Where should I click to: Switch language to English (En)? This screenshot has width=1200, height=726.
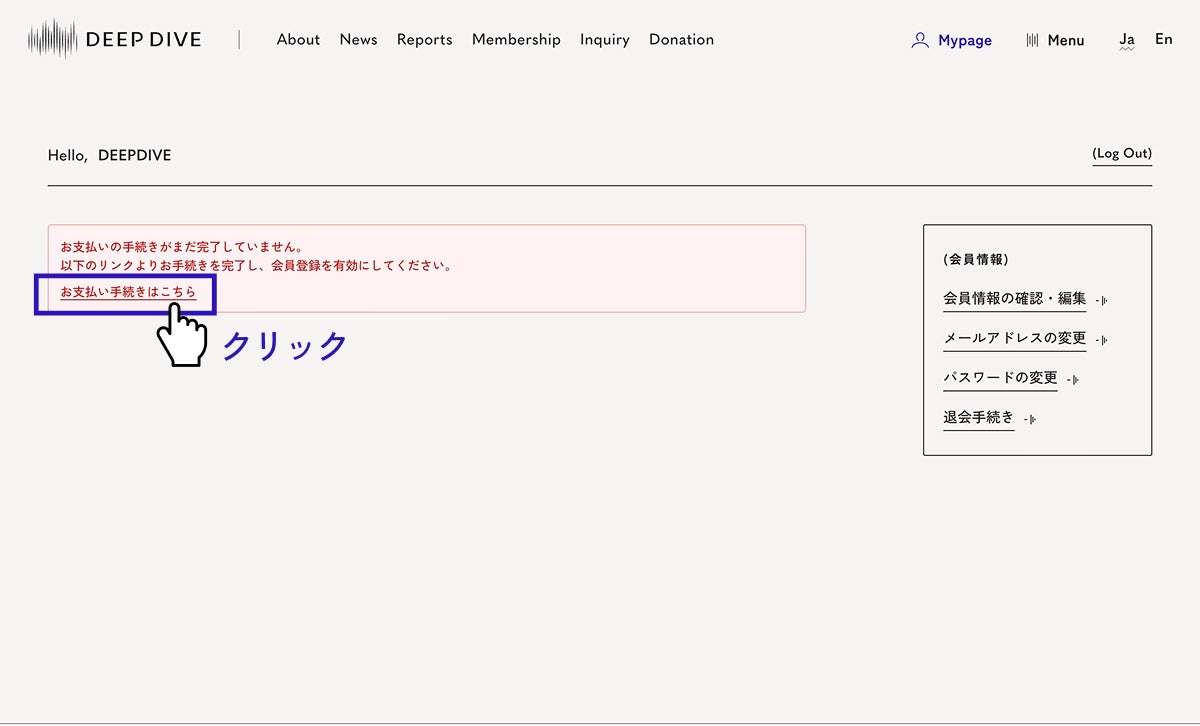click(1163, 39)
